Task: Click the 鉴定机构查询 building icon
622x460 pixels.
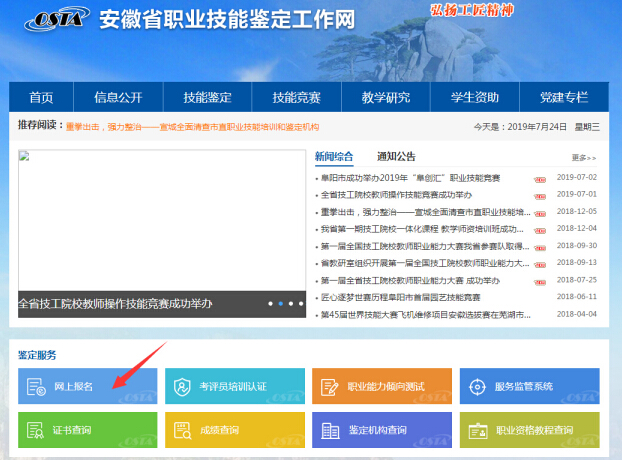Action: pos(330,431)
